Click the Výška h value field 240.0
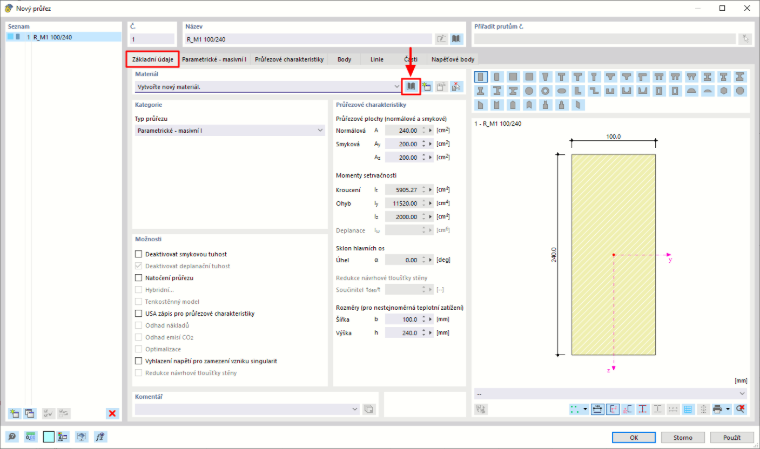 (x=402, y=333)
